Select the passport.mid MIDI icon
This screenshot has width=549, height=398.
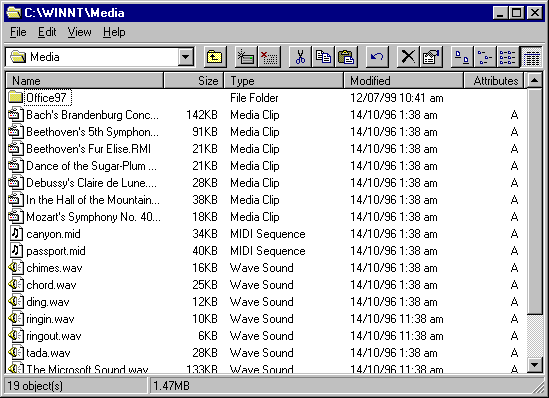(16, 251)
